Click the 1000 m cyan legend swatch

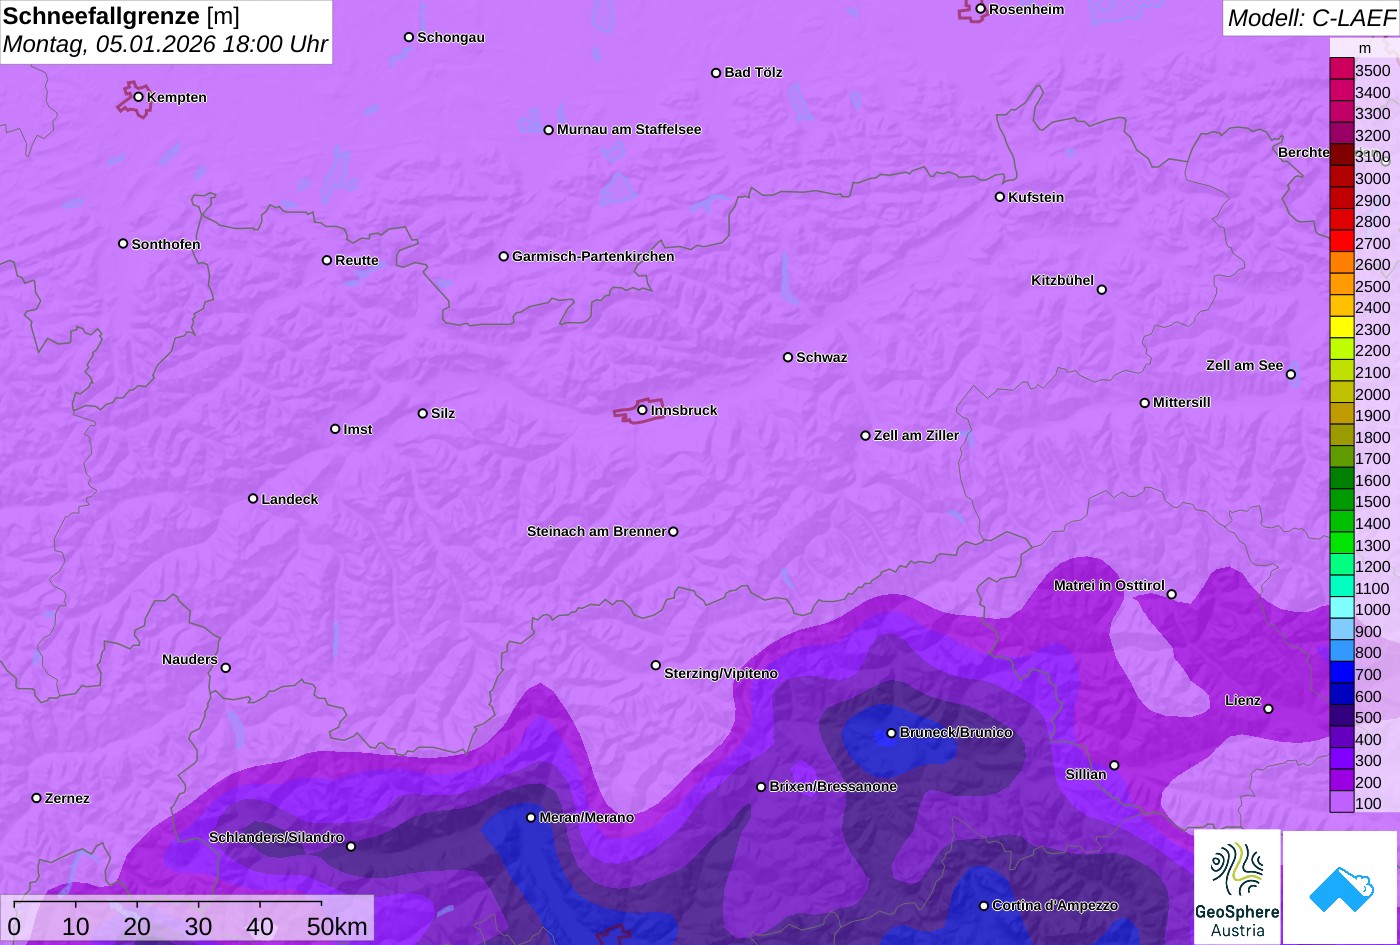(1341, 609)
